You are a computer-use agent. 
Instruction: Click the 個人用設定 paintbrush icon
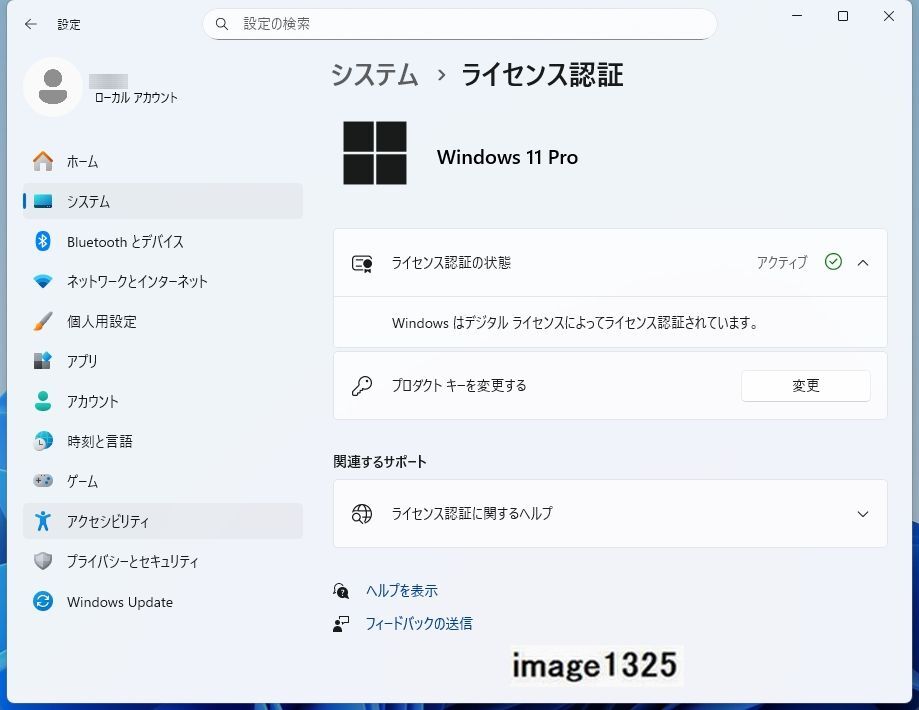tap(43, 321)
